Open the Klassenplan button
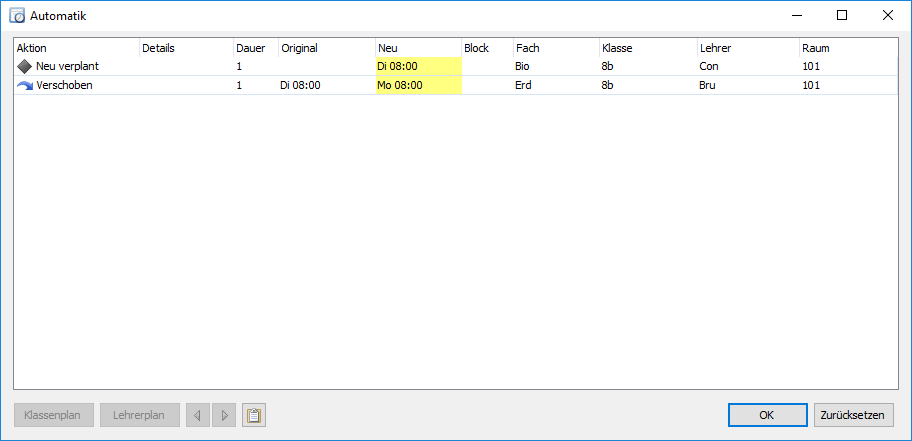 pos(54,415)
